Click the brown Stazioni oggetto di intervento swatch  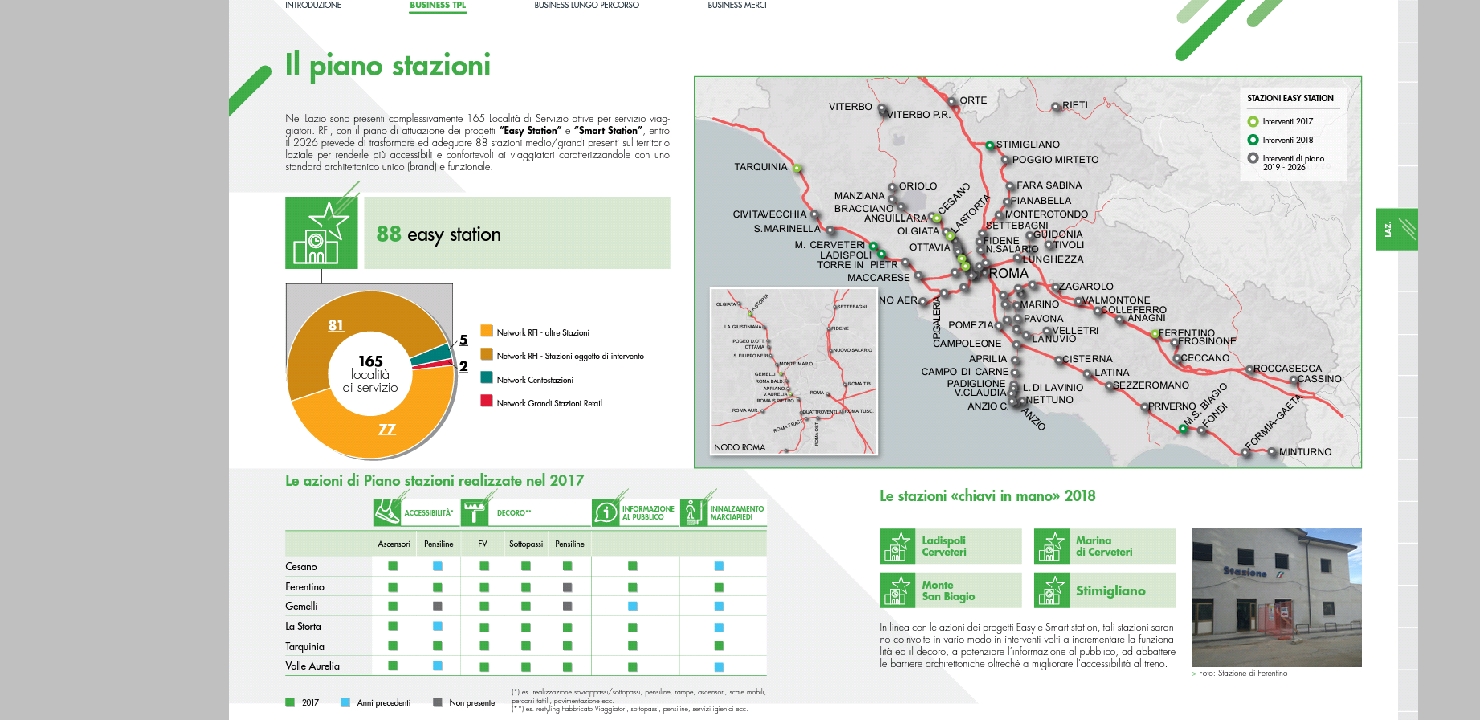pyautogui.click(x=486, y=355)
